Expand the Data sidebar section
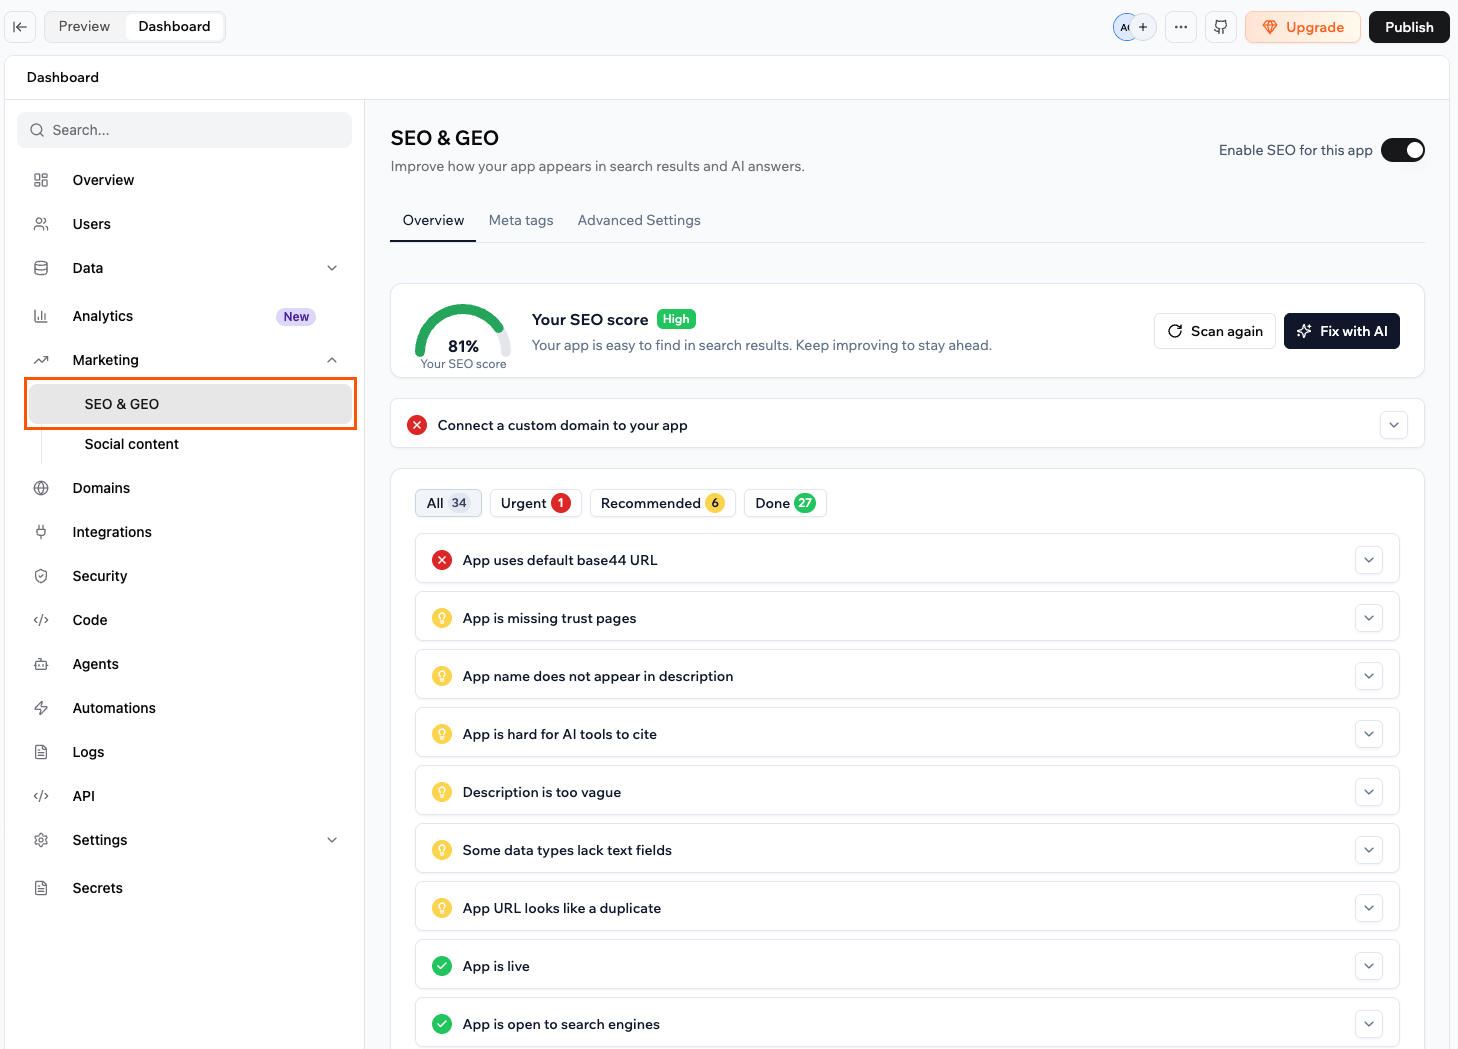 (332, 268)
